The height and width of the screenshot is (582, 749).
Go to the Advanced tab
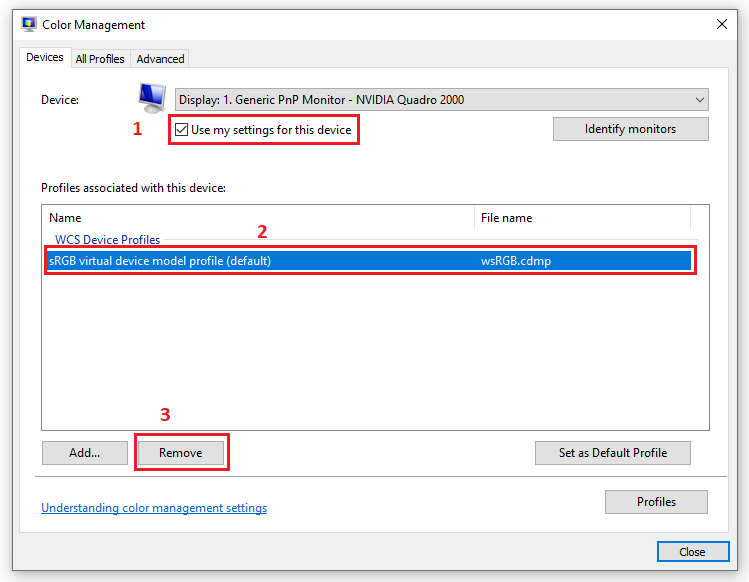coord(160,59)
